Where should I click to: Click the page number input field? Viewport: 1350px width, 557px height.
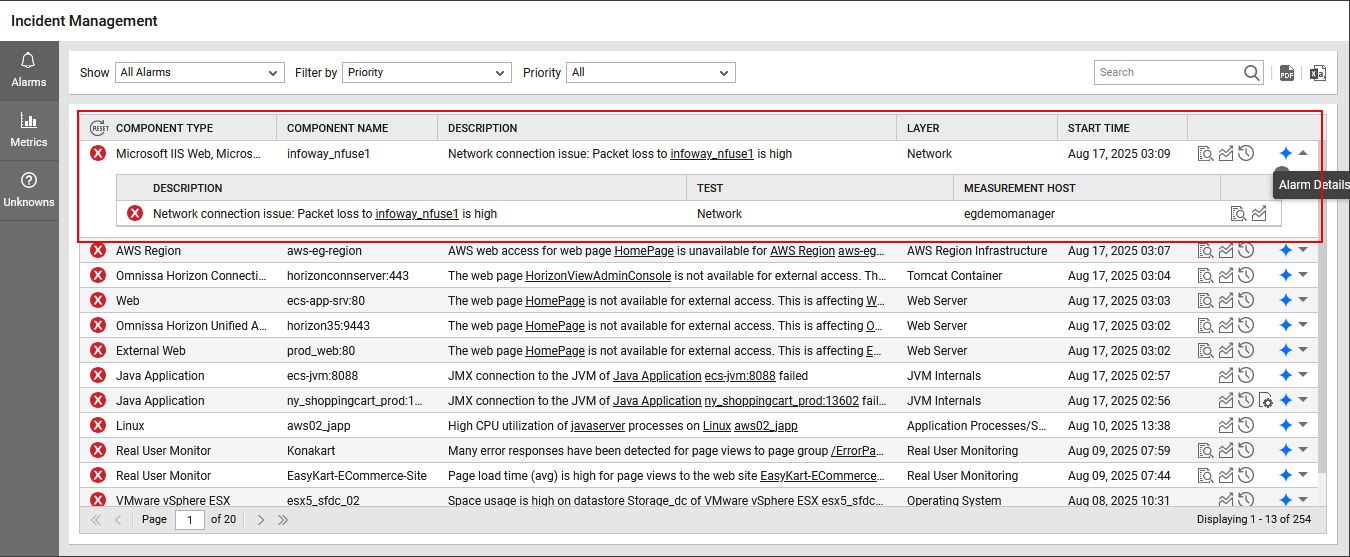(x=190, y=520)
